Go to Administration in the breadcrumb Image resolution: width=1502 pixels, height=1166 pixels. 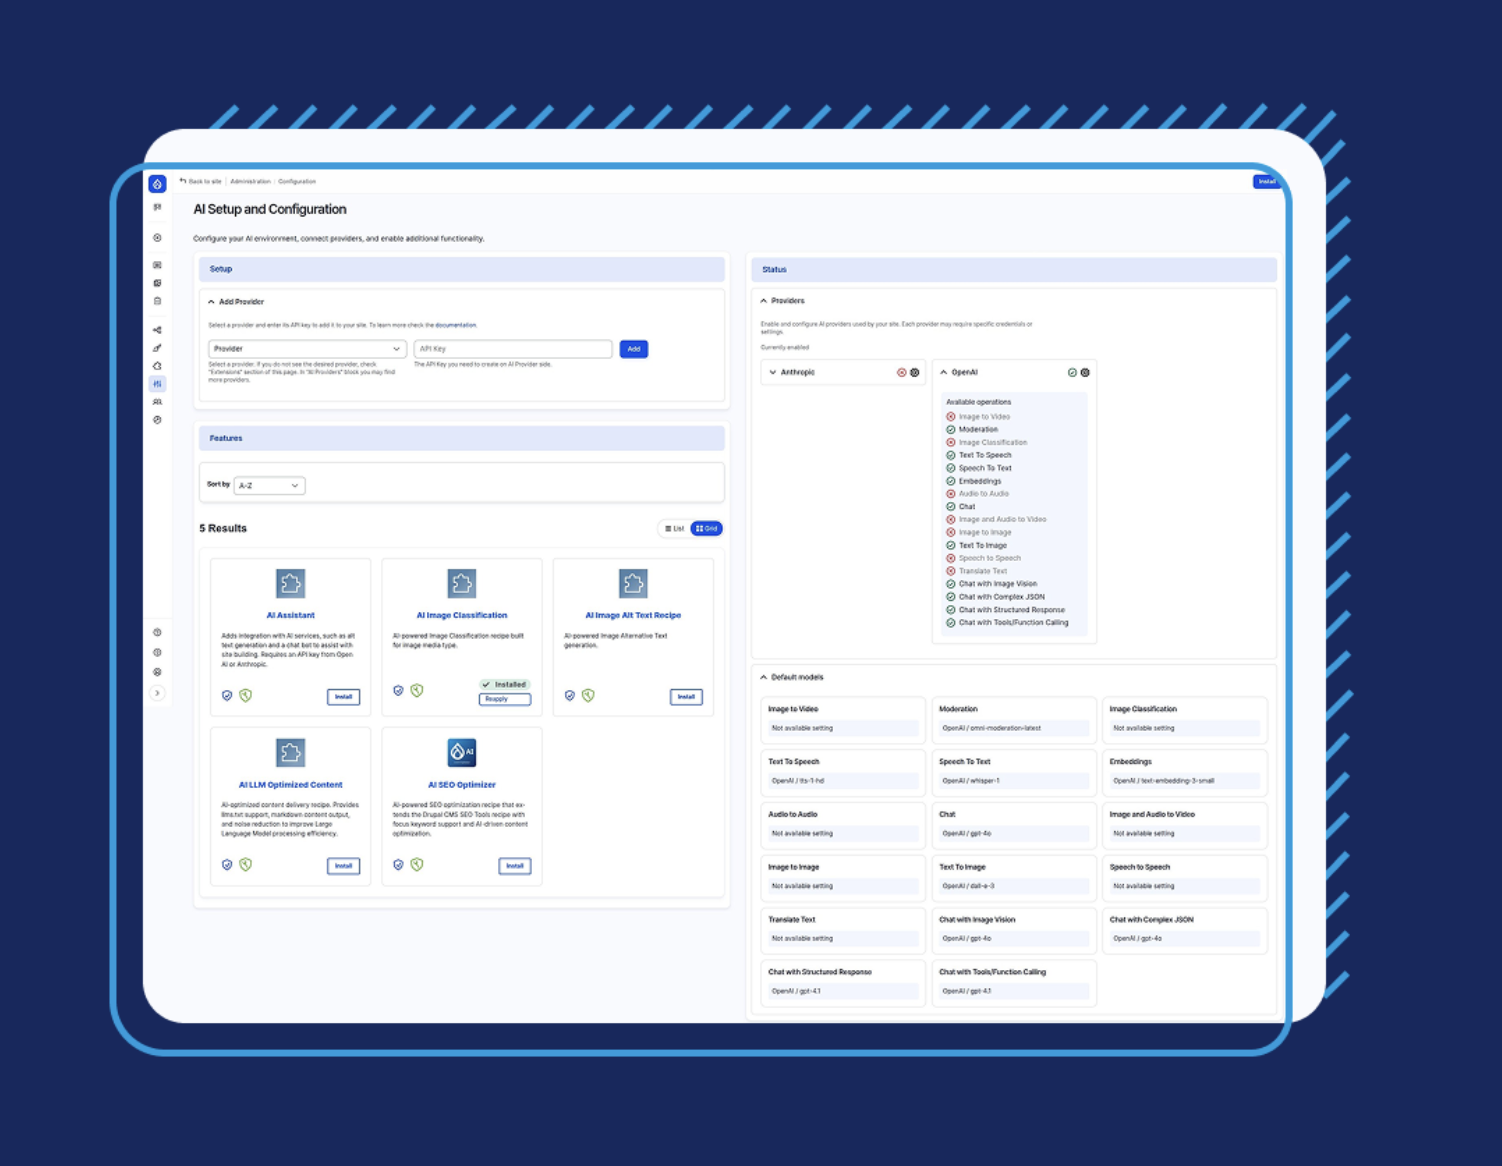pyautogui.click(x=250, y=182)
